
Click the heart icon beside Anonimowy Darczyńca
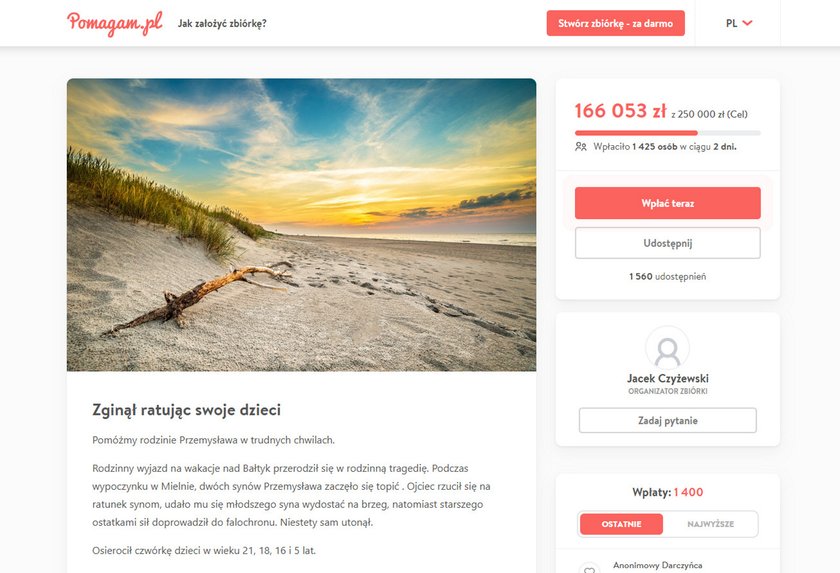click(589, 569)
